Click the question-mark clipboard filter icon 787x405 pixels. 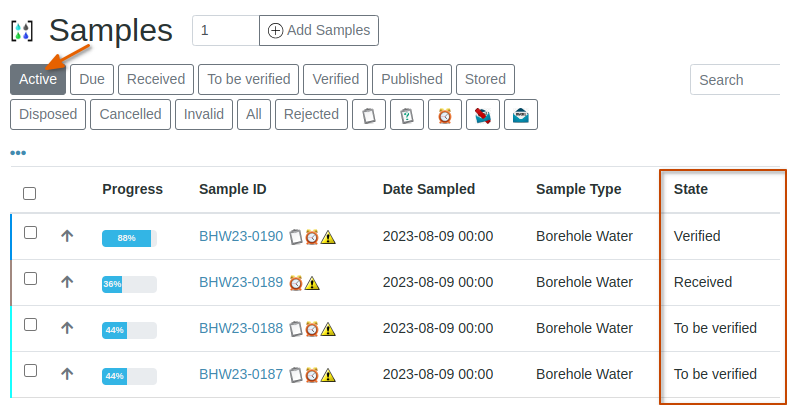tap(407, 115)
